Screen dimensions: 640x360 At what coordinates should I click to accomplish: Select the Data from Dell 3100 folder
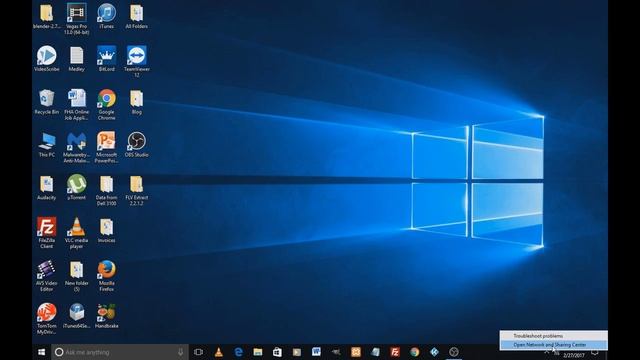click(107, 190)
